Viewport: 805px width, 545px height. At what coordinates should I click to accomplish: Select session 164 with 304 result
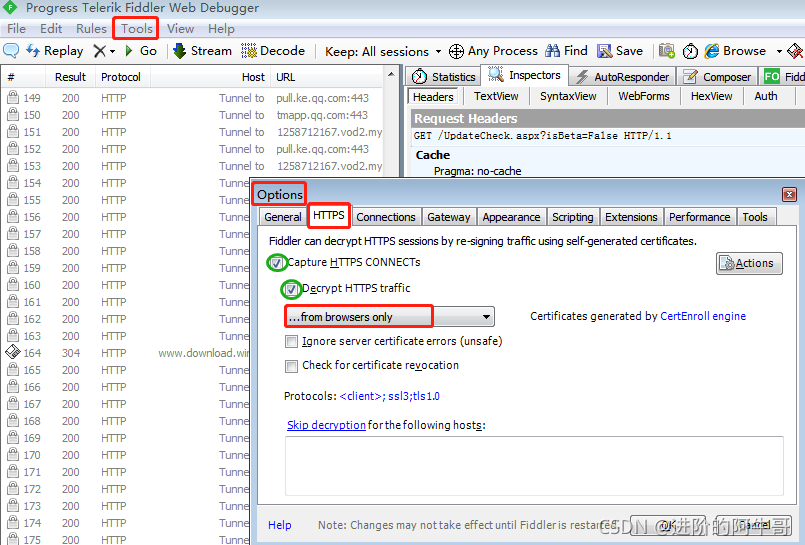click(127, 353)
